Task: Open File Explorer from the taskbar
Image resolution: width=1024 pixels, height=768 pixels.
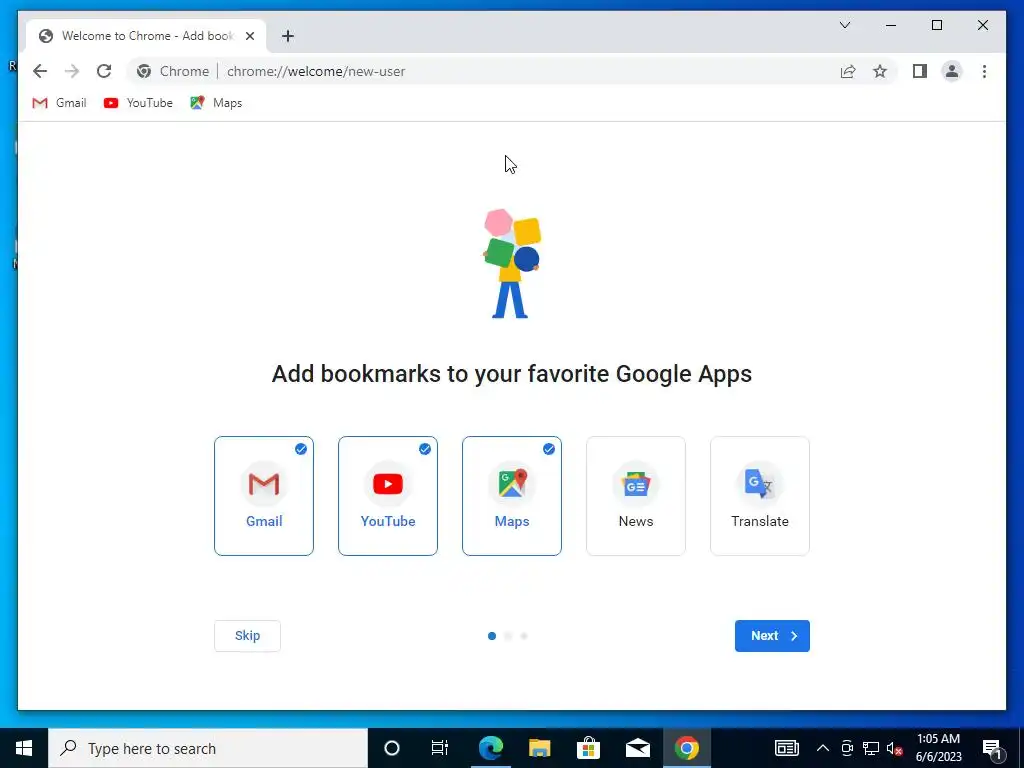Action: click(539, 748)
